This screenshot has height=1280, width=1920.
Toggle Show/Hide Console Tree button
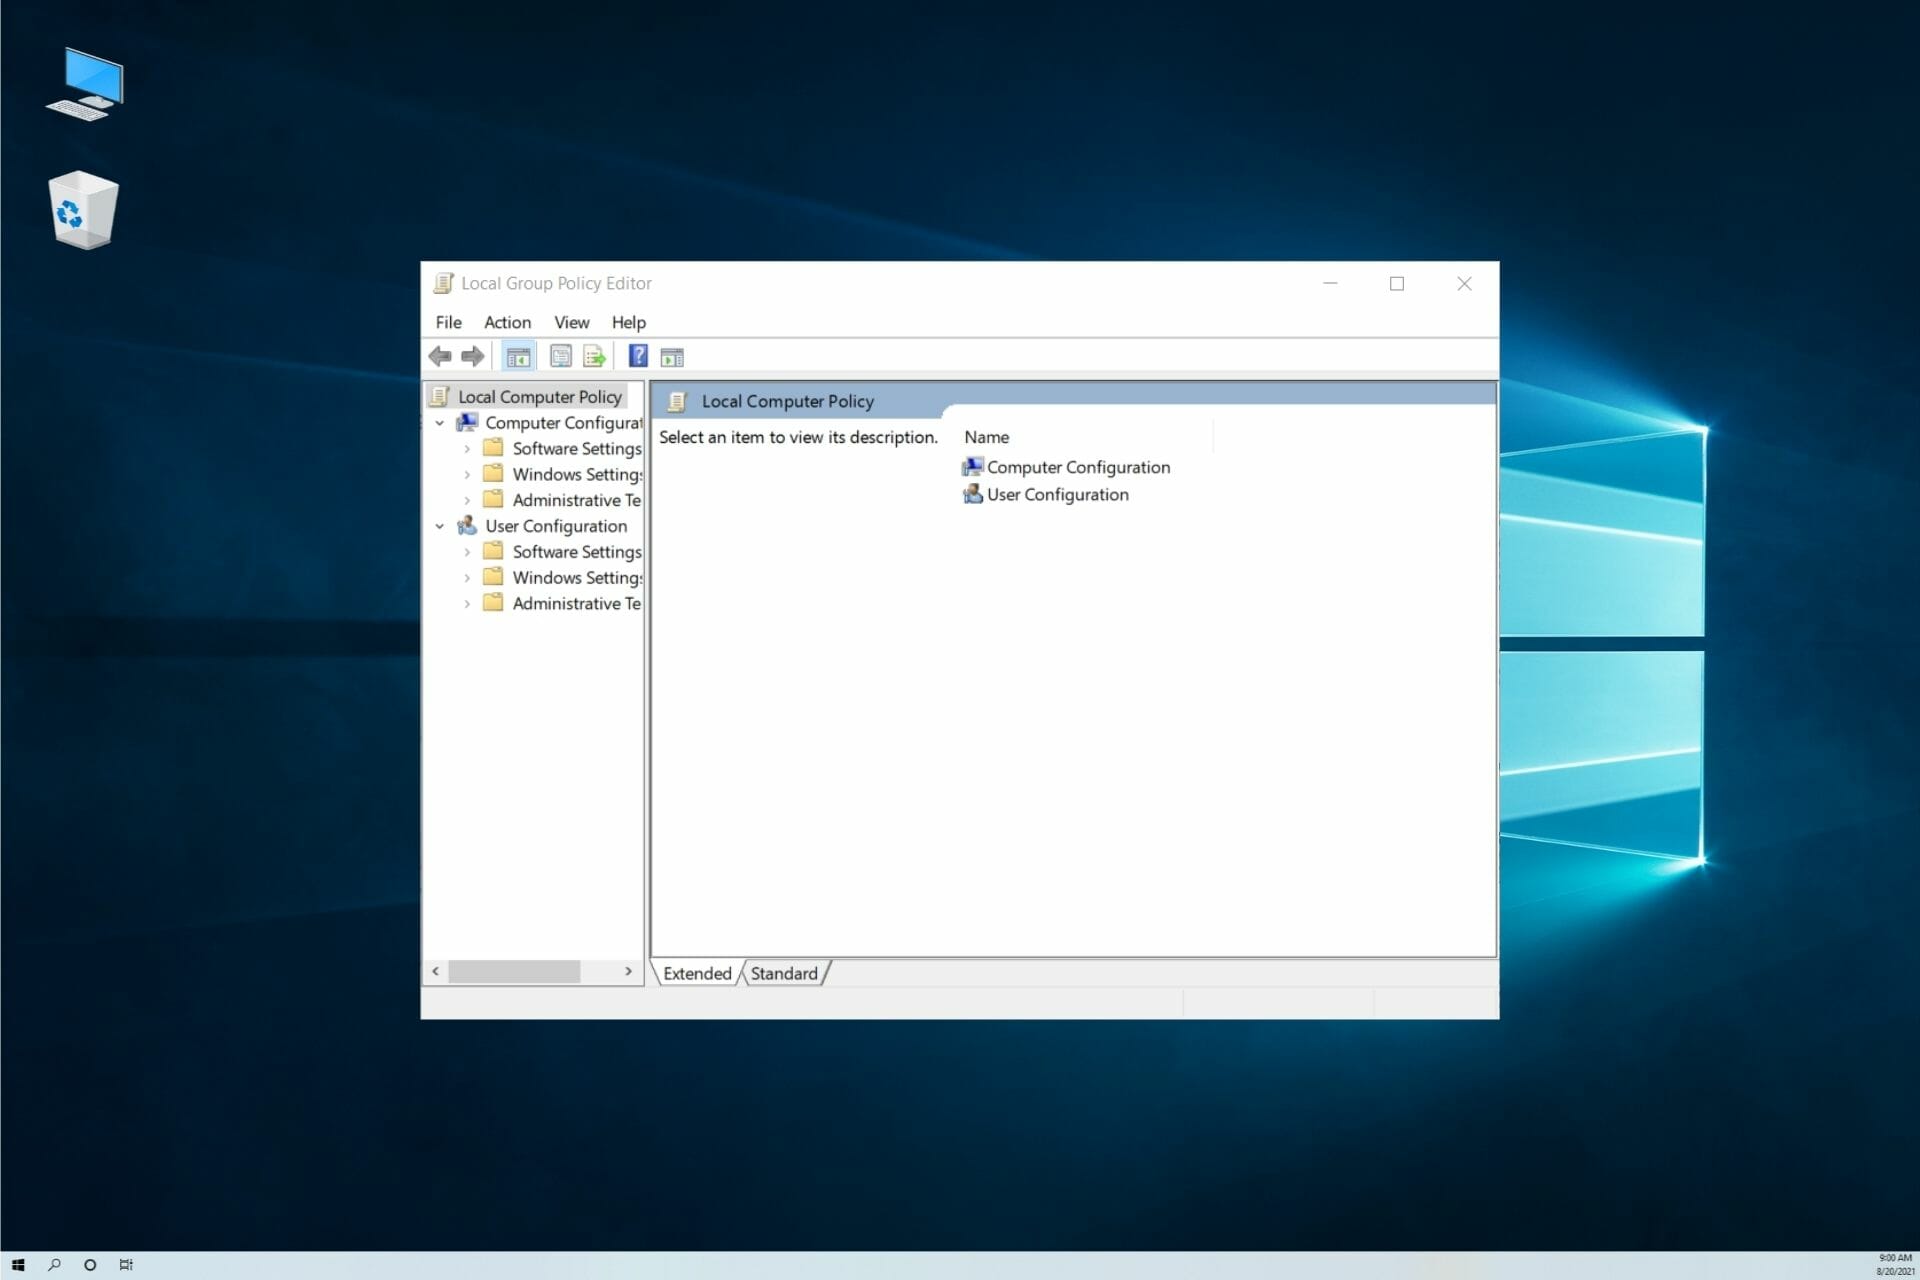click(518, 357)
